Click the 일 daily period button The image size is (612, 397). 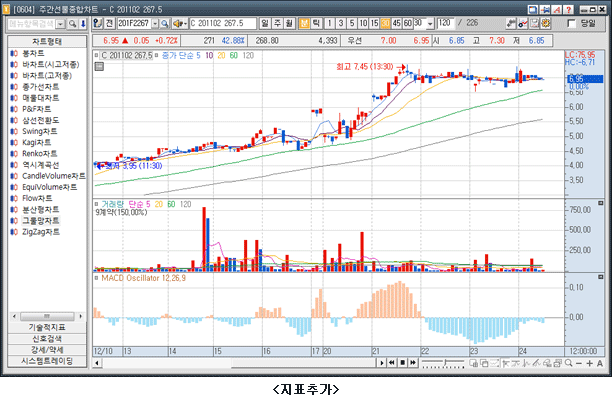coord(265,23)
